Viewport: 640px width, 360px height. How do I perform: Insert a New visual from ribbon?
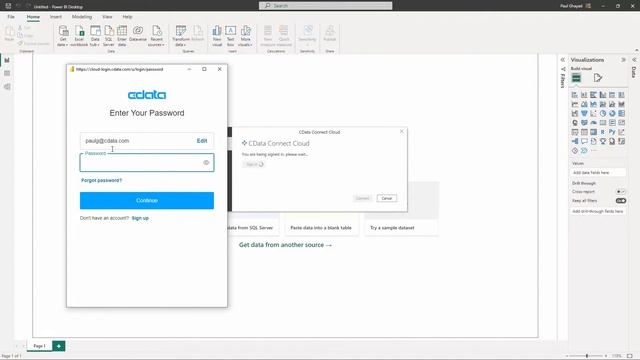[217, 36]
